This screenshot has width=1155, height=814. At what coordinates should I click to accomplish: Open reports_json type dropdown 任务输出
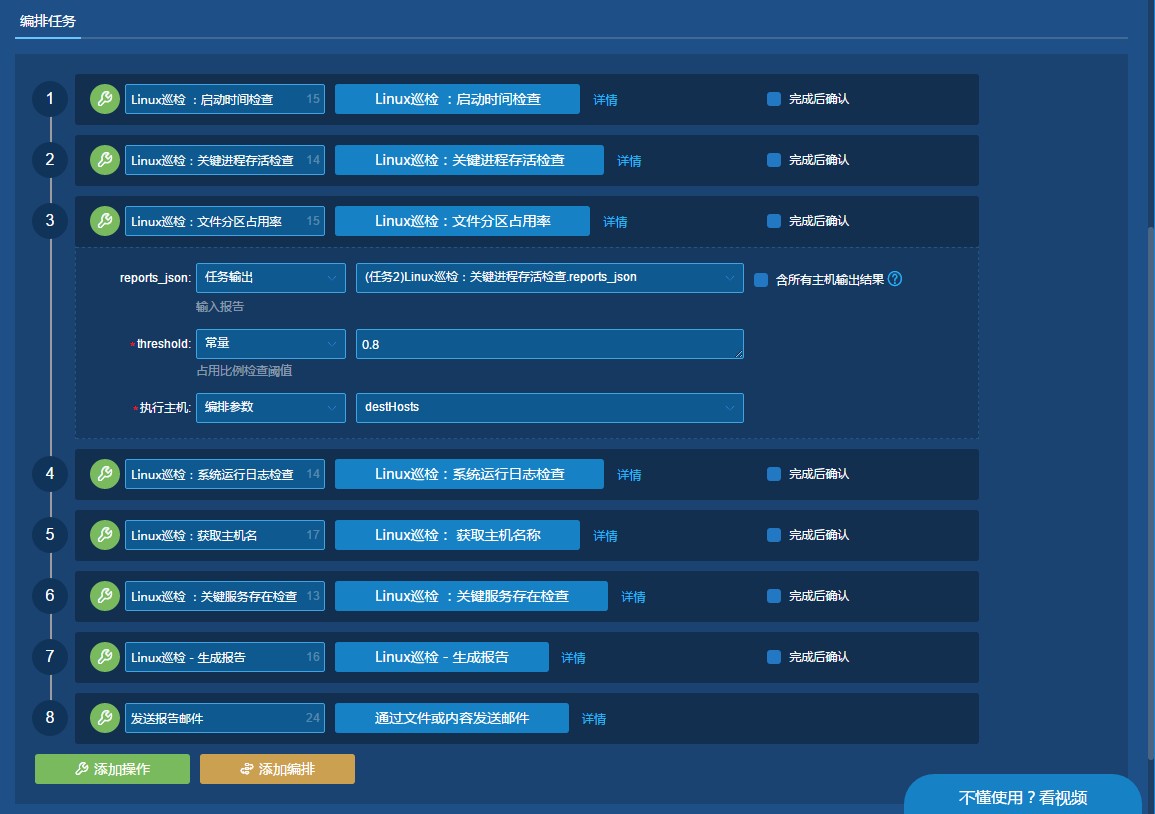tap(270, 278)
